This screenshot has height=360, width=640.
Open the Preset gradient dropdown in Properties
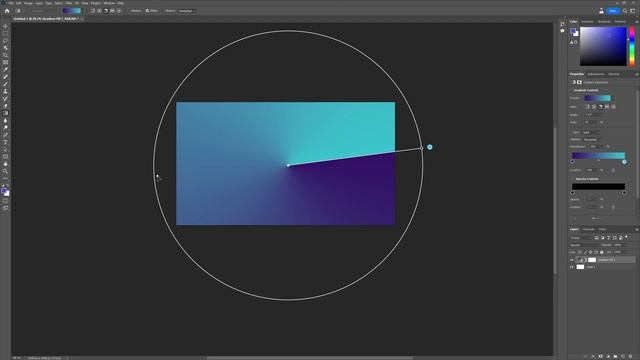point(598,98)
